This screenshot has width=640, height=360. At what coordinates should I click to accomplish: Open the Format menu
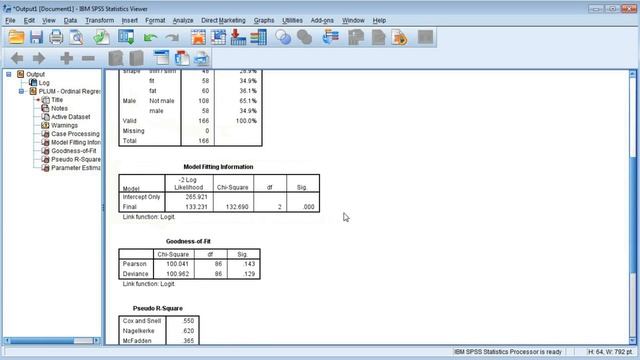coord(155,20)
